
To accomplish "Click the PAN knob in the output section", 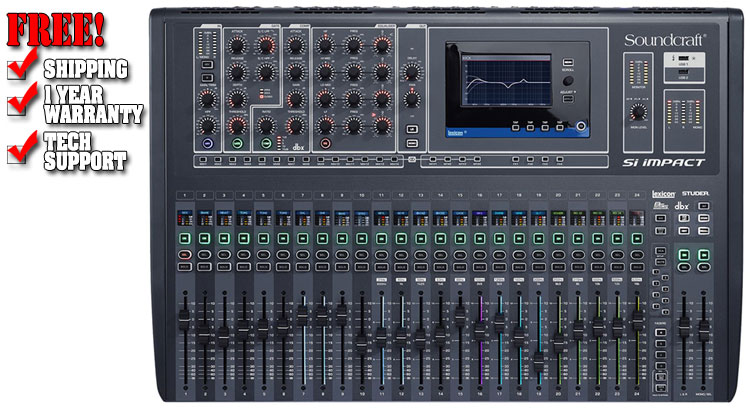I will point(411,100).
